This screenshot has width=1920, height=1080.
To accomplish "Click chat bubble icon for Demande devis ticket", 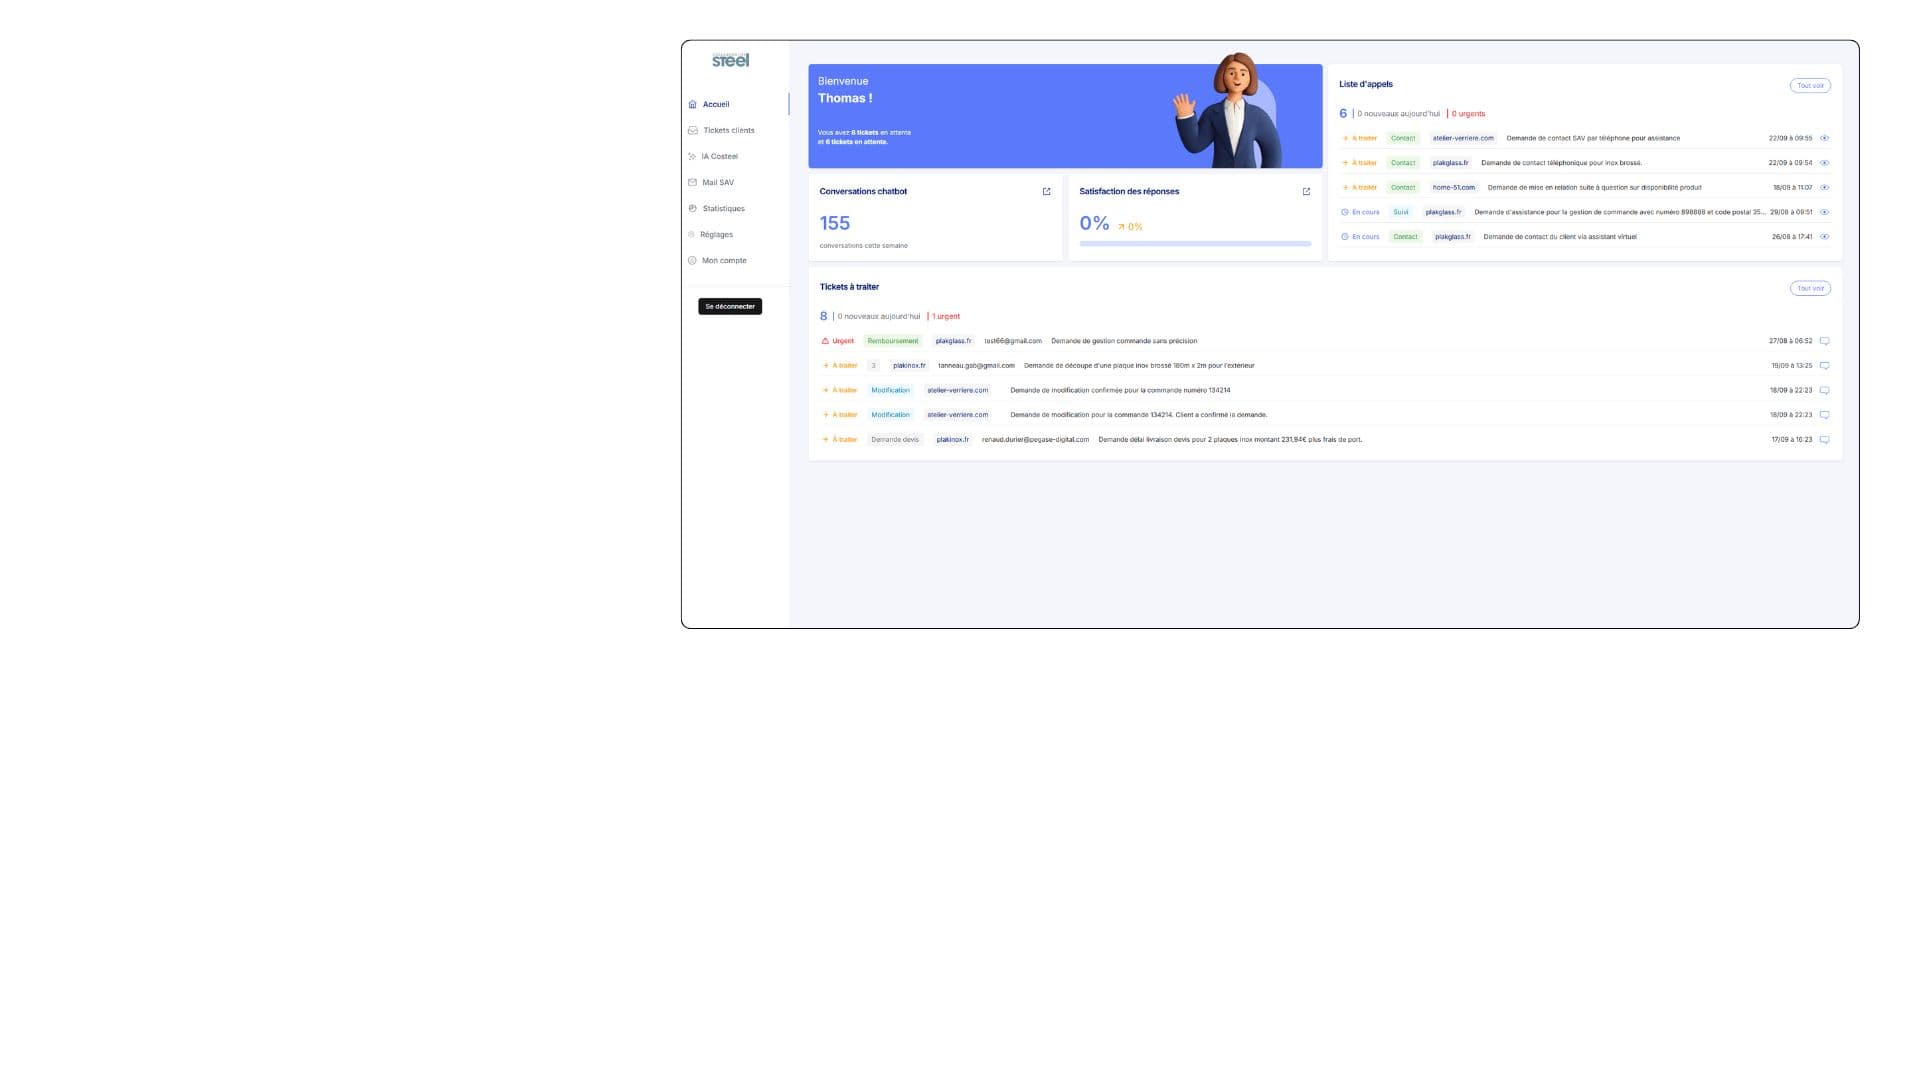I will point(1824,440).
